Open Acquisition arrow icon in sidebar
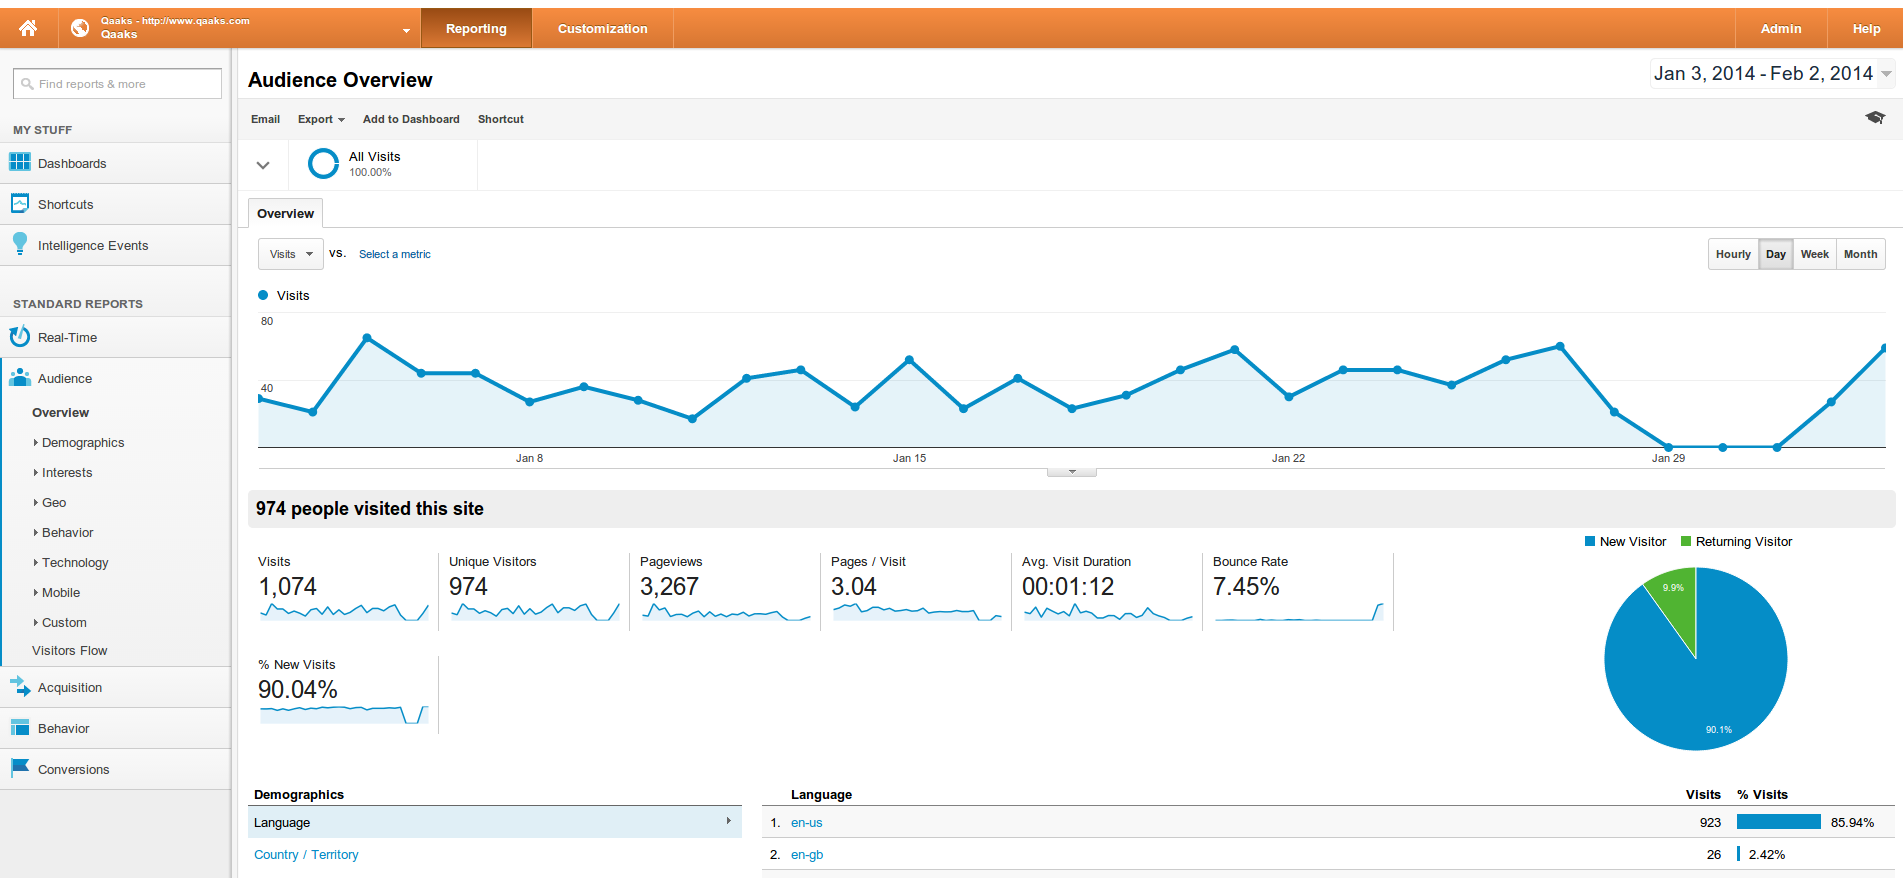 click(20, 687)
